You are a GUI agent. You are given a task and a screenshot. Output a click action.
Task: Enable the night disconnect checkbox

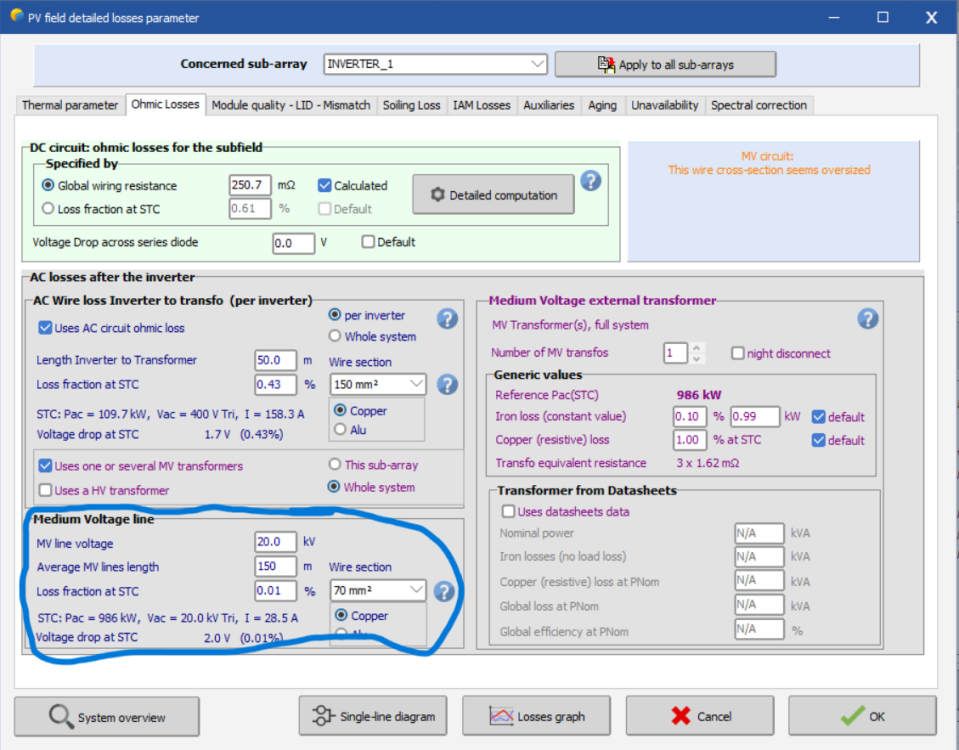pos(739,353)
